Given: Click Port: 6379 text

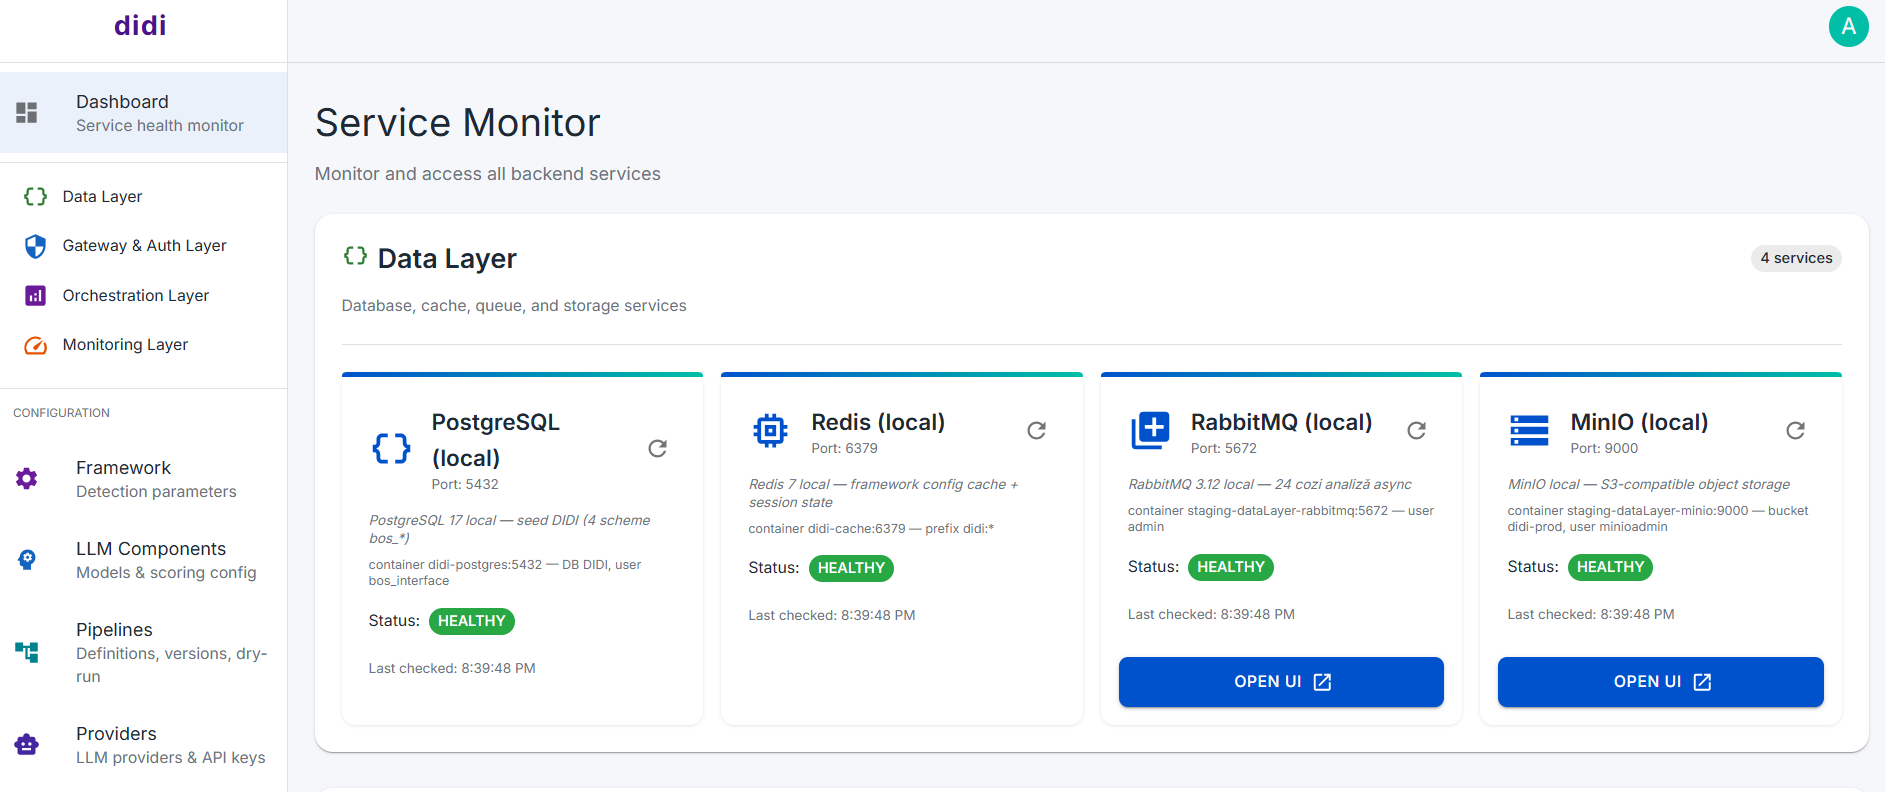Looking at the screenshot, I should coord(844,448).
